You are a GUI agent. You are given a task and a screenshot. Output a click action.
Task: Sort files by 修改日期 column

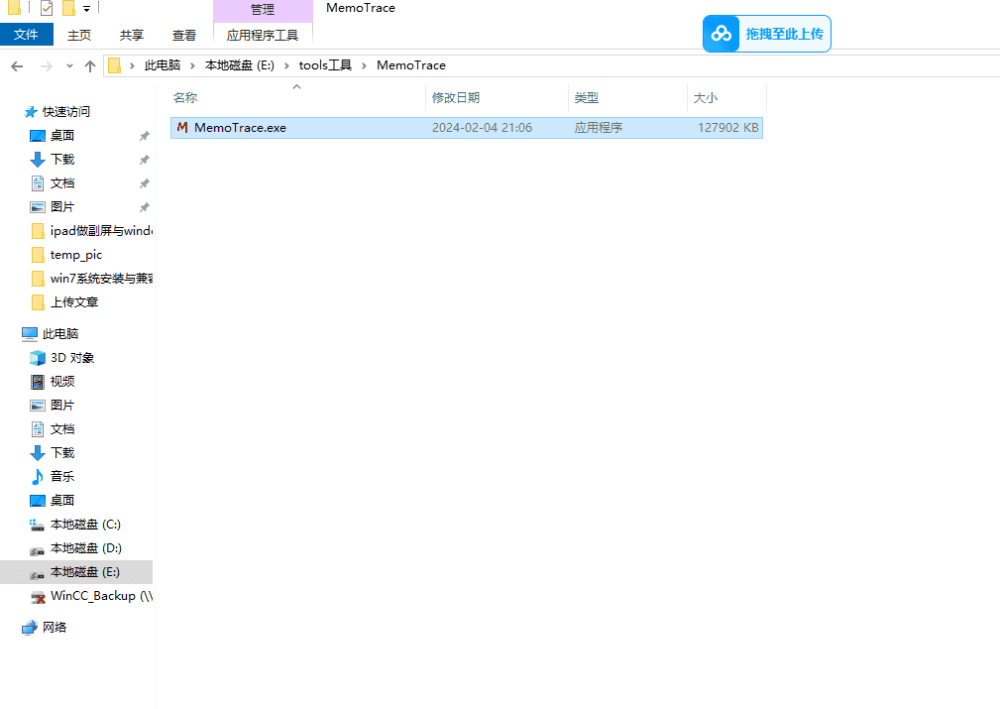(x=455, y=98)
